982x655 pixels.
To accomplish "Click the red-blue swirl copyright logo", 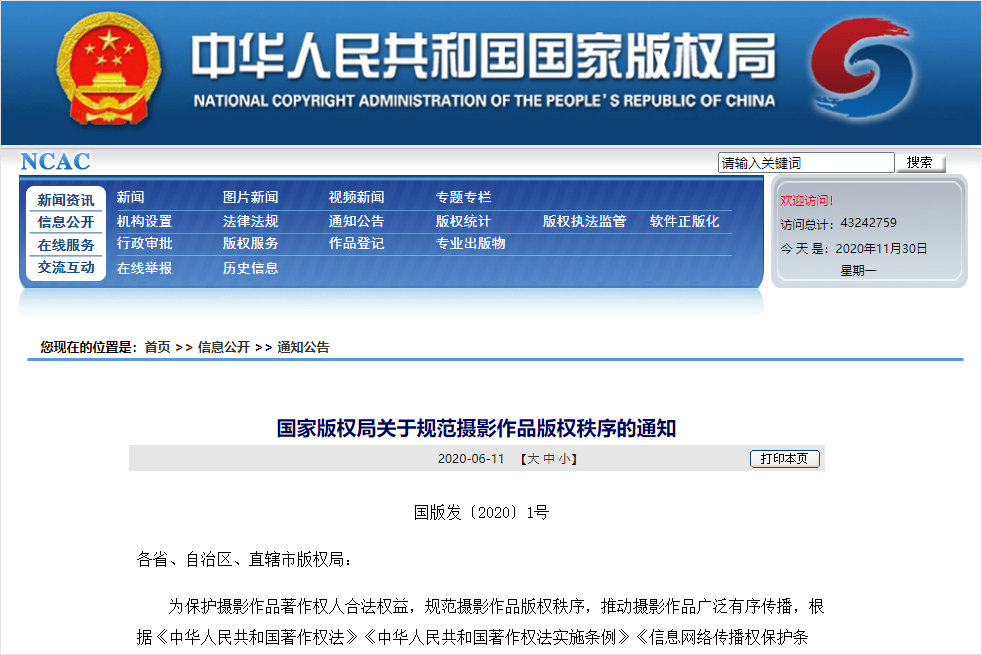I will (861, 69).
